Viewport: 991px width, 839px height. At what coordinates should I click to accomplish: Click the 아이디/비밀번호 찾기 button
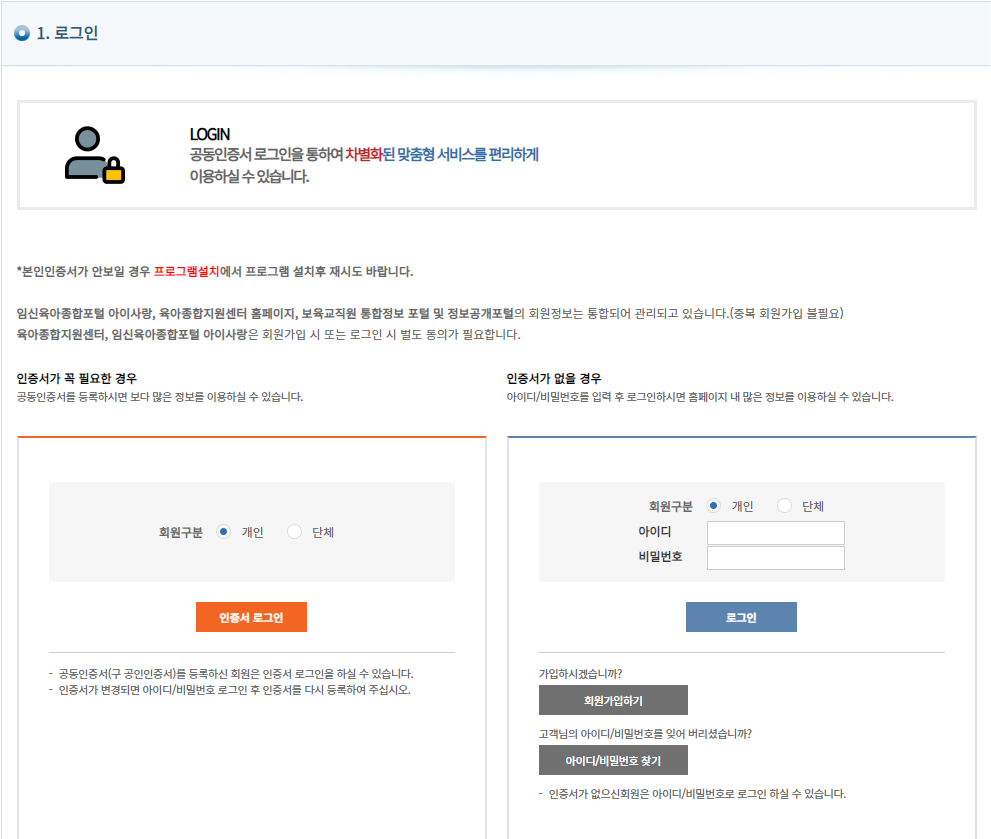[612, 760]
